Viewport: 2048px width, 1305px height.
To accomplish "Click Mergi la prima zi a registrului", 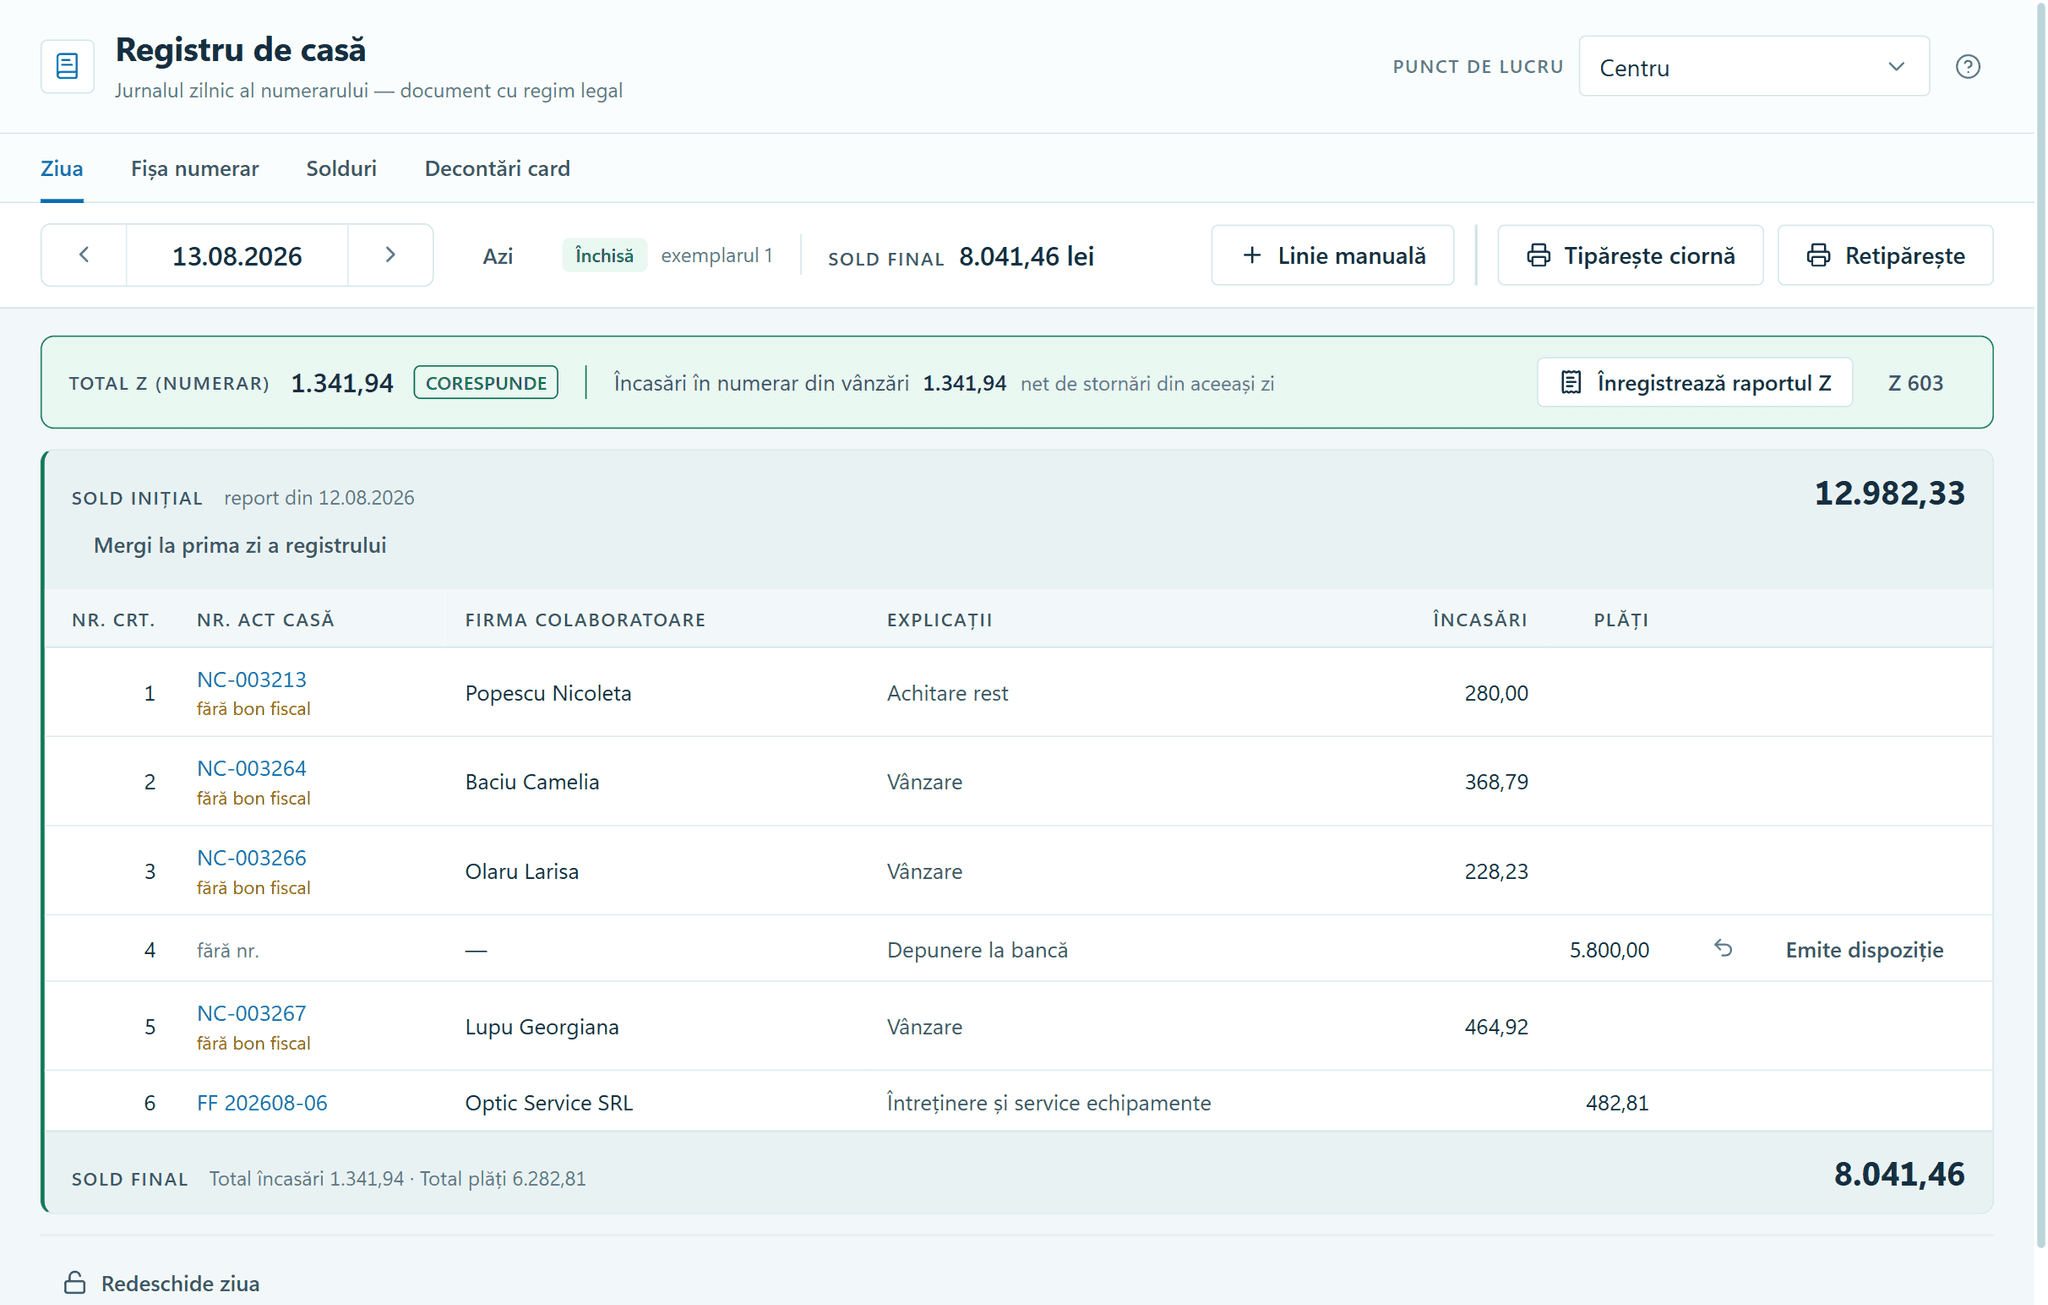I will pos(240,545).
